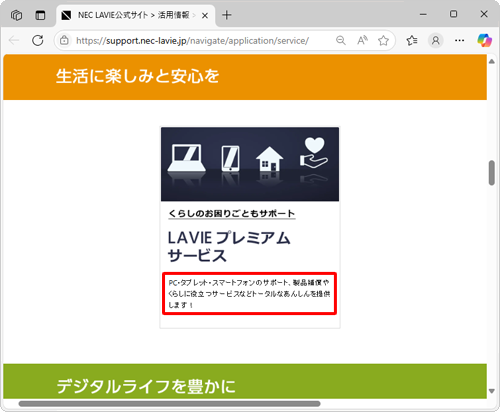Screen dimensions: 500x412
Task: Open a new tab with plus button
Action: 227,15
